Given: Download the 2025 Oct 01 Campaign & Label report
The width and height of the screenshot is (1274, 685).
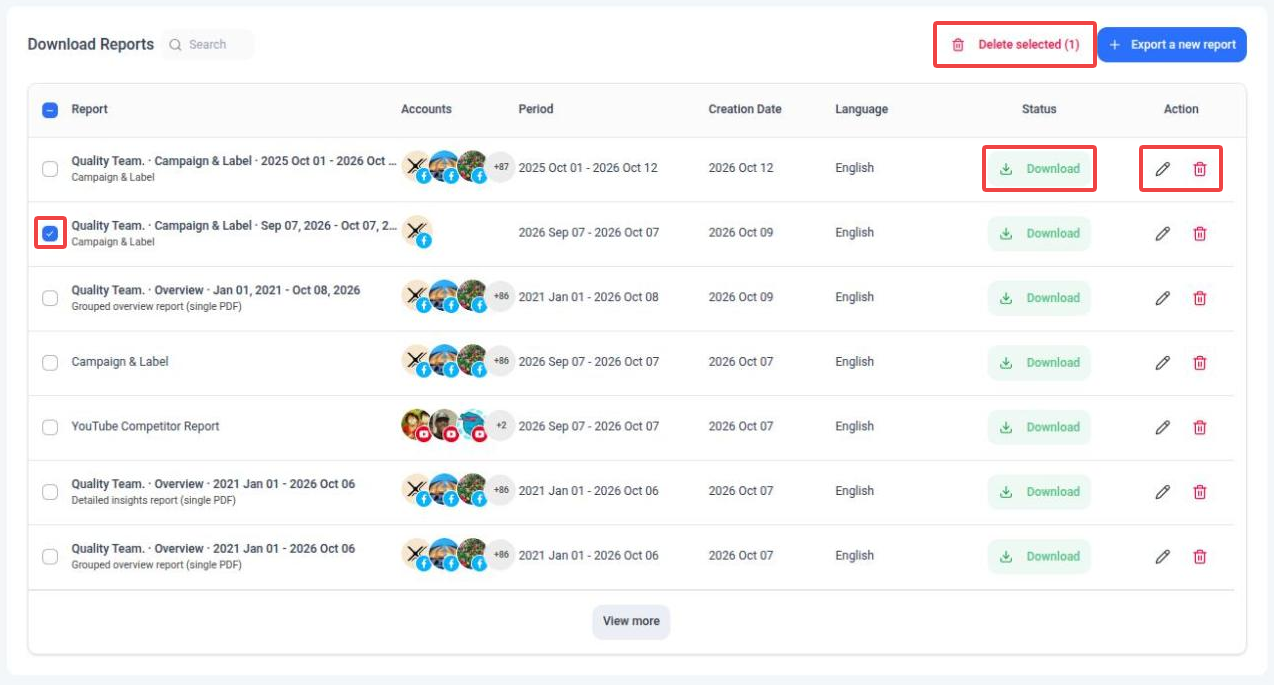Looking at the screenshot, I should tap(1039, 169).
